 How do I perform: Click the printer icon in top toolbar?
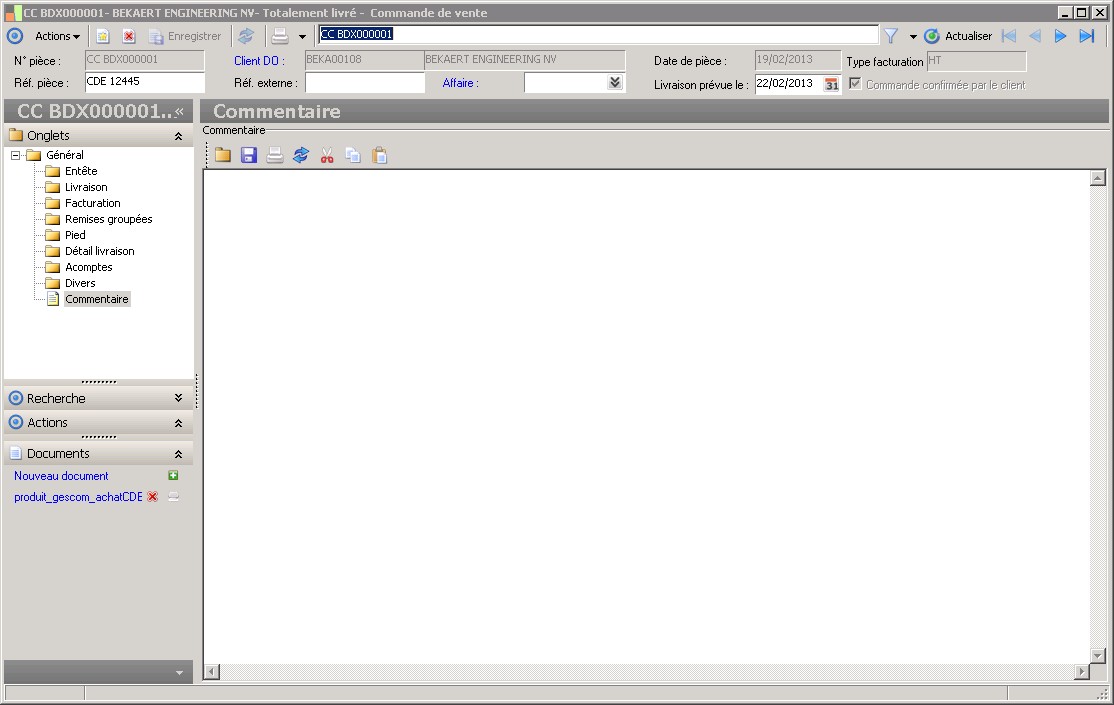click(280, 36)
